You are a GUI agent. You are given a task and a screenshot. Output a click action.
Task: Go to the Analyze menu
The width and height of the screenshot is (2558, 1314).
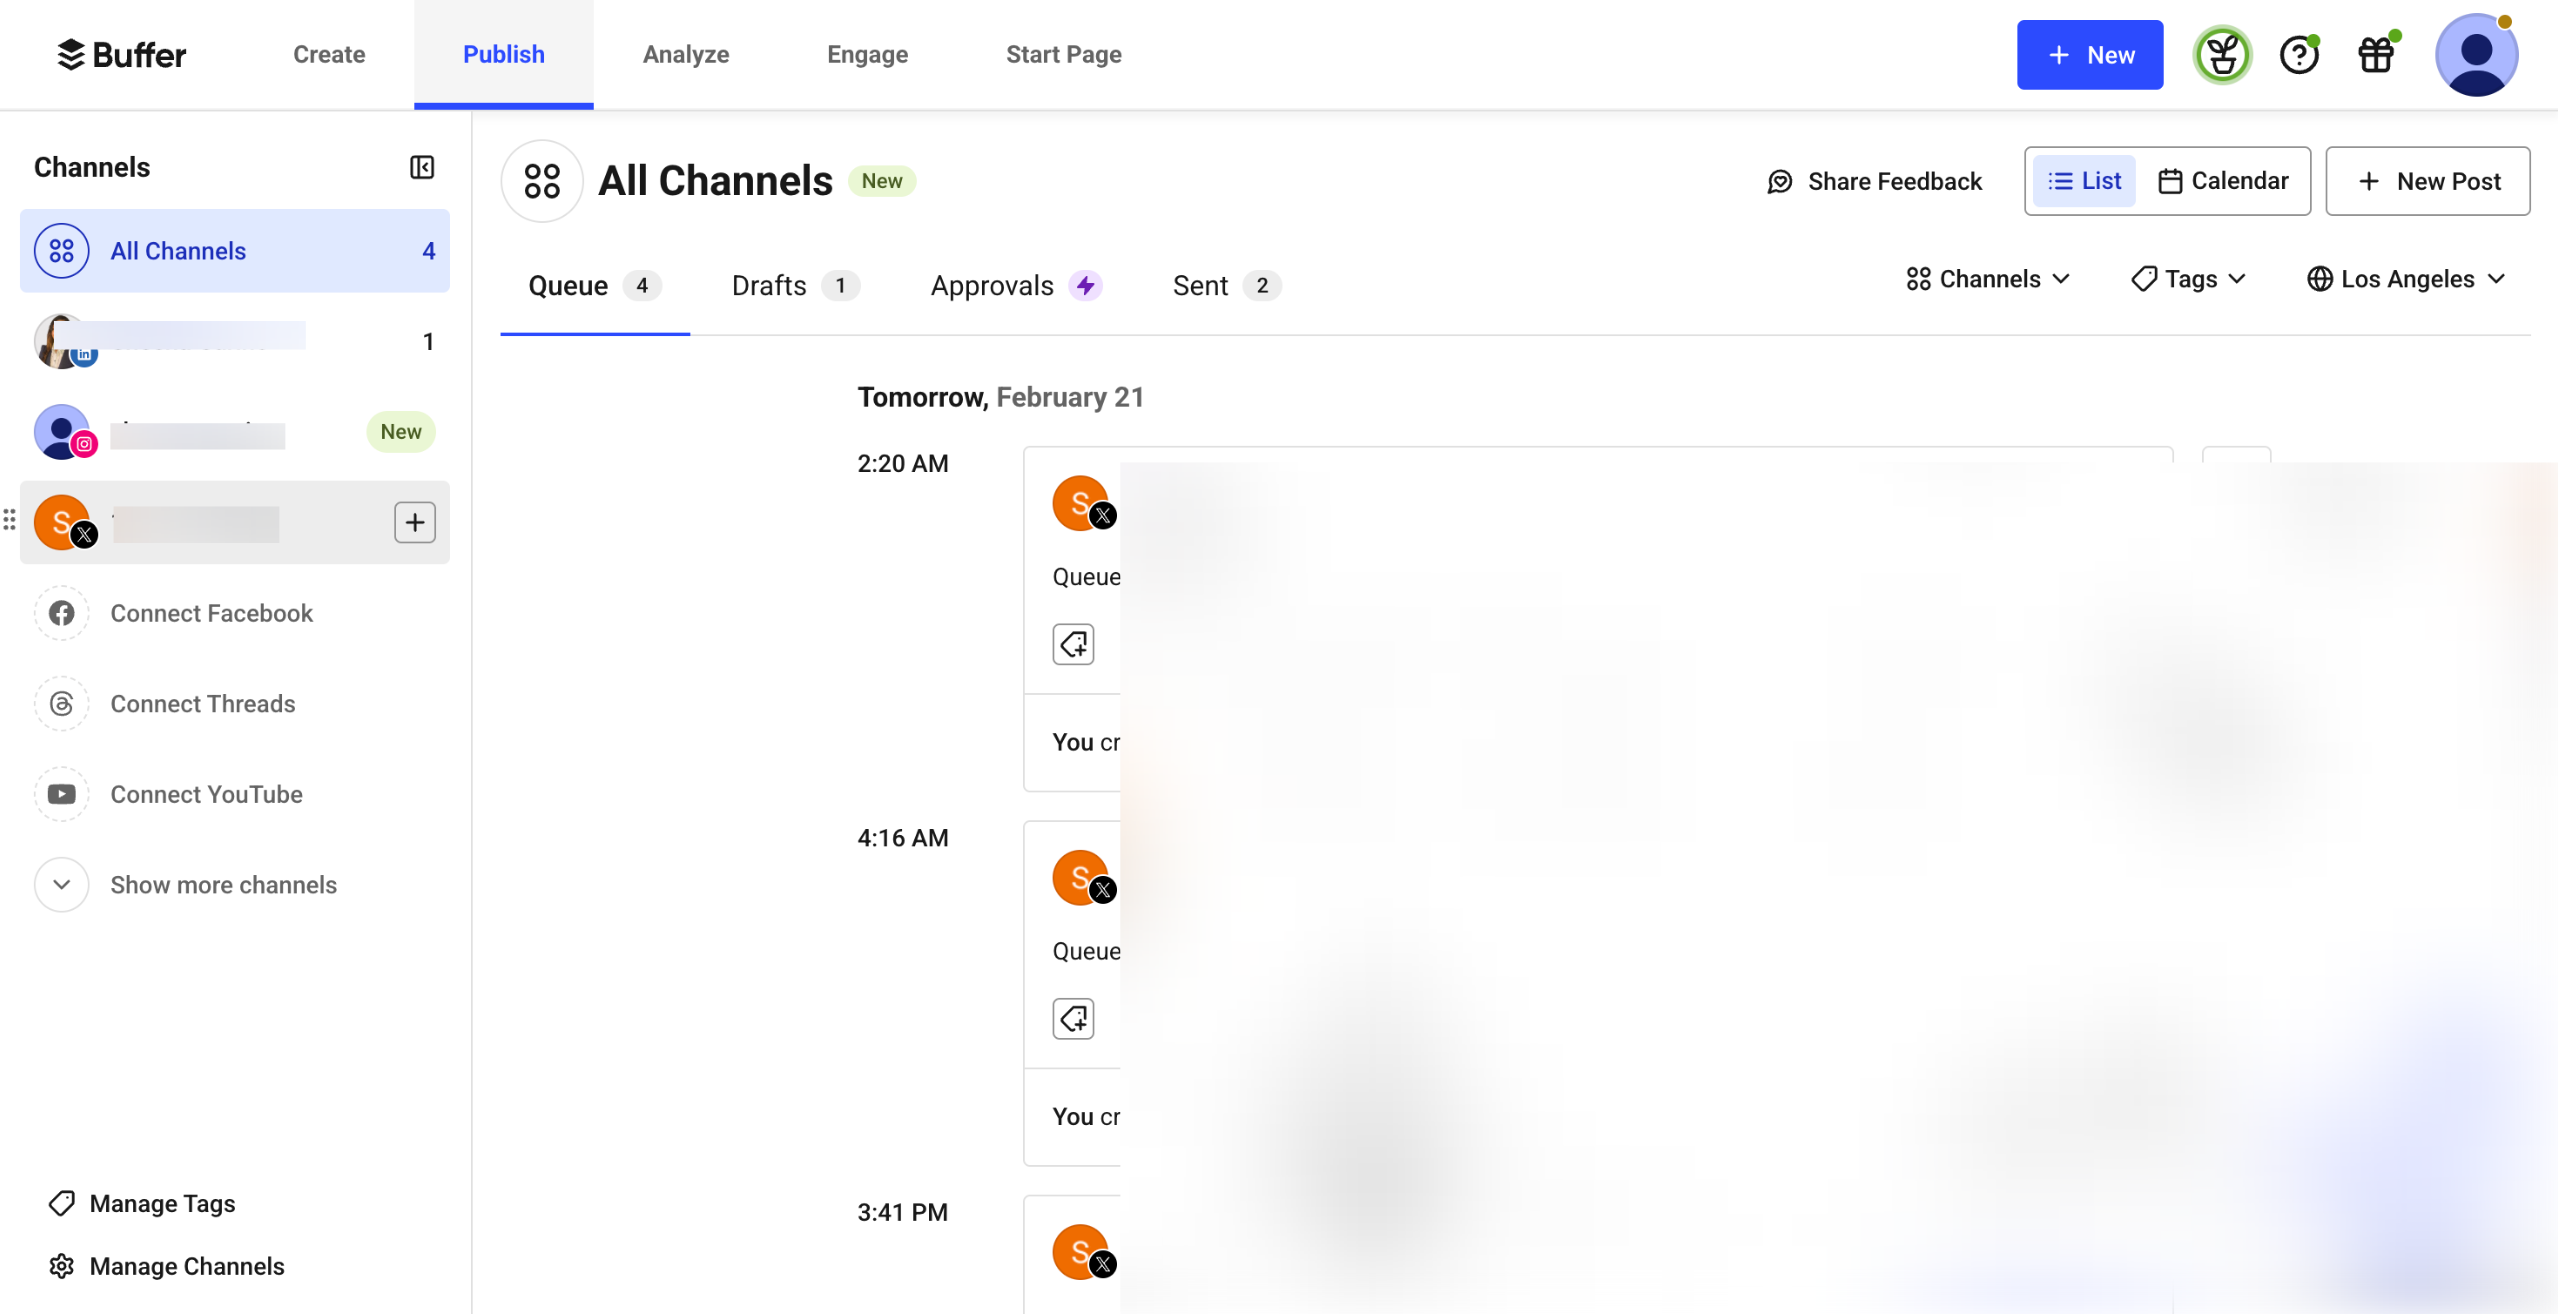click(x=686, y=55)
